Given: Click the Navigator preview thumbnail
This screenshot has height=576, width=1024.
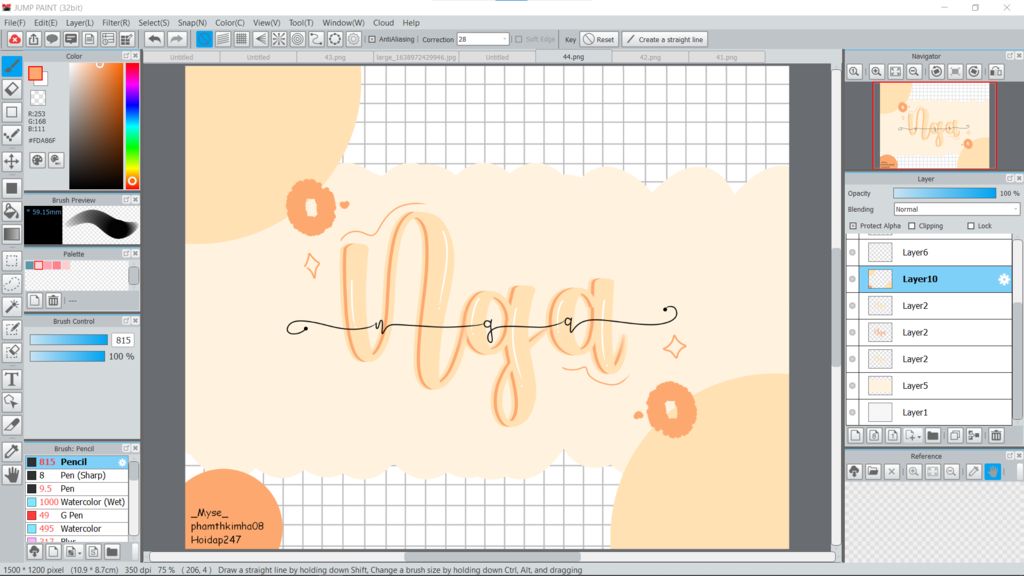Looking at the screenshot, I should coord(935,125).
